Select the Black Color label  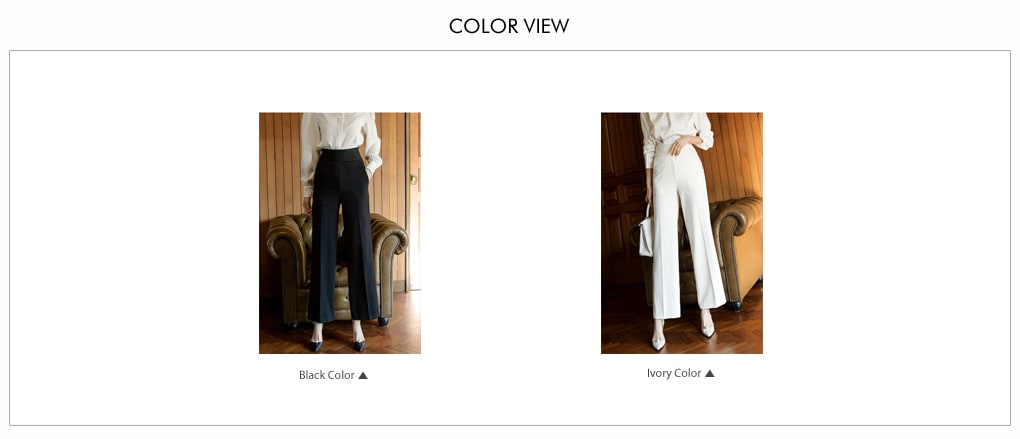(327, 375)
